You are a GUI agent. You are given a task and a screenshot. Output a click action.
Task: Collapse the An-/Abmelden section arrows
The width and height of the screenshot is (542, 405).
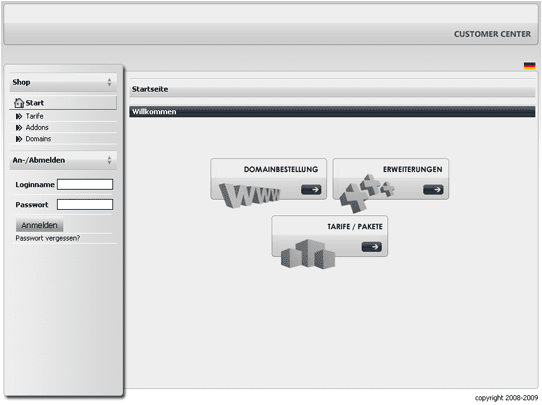click(109, 160)
